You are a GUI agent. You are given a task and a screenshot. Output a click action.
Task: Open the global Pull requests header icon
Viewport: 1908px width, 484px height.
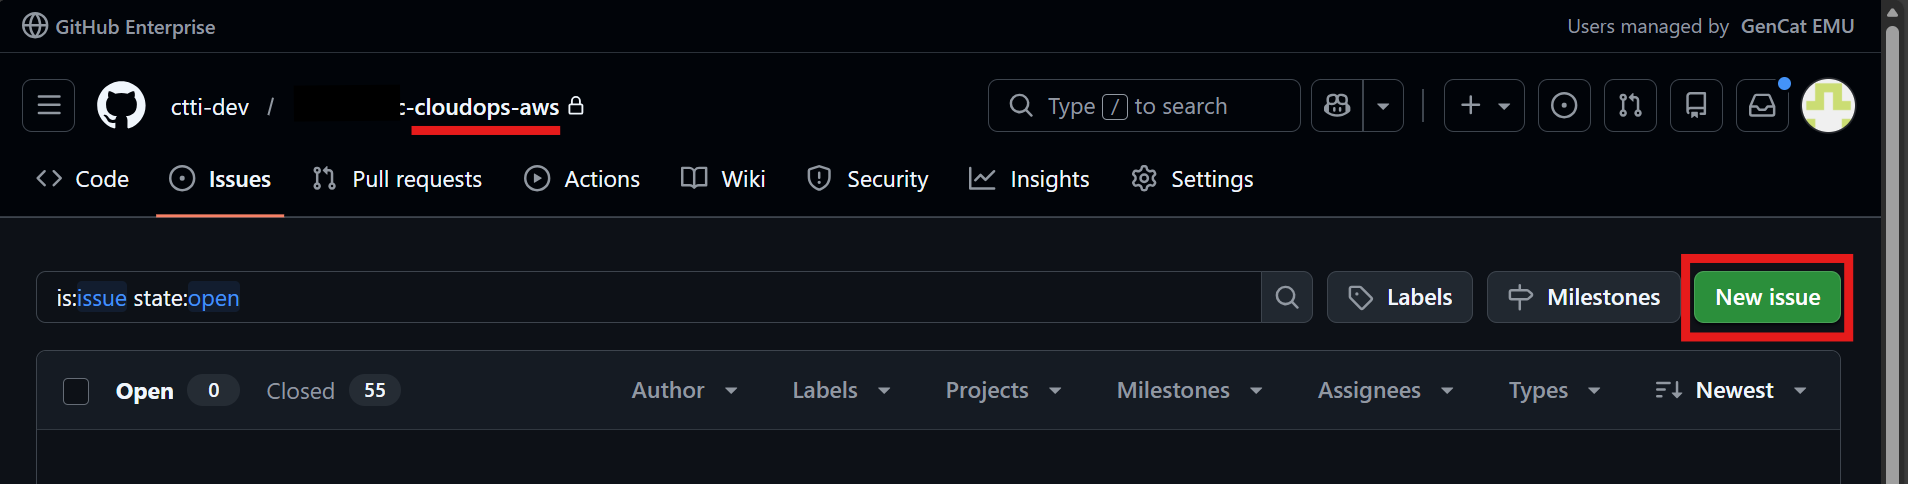pyautogui.click(x=1630, y=105)
